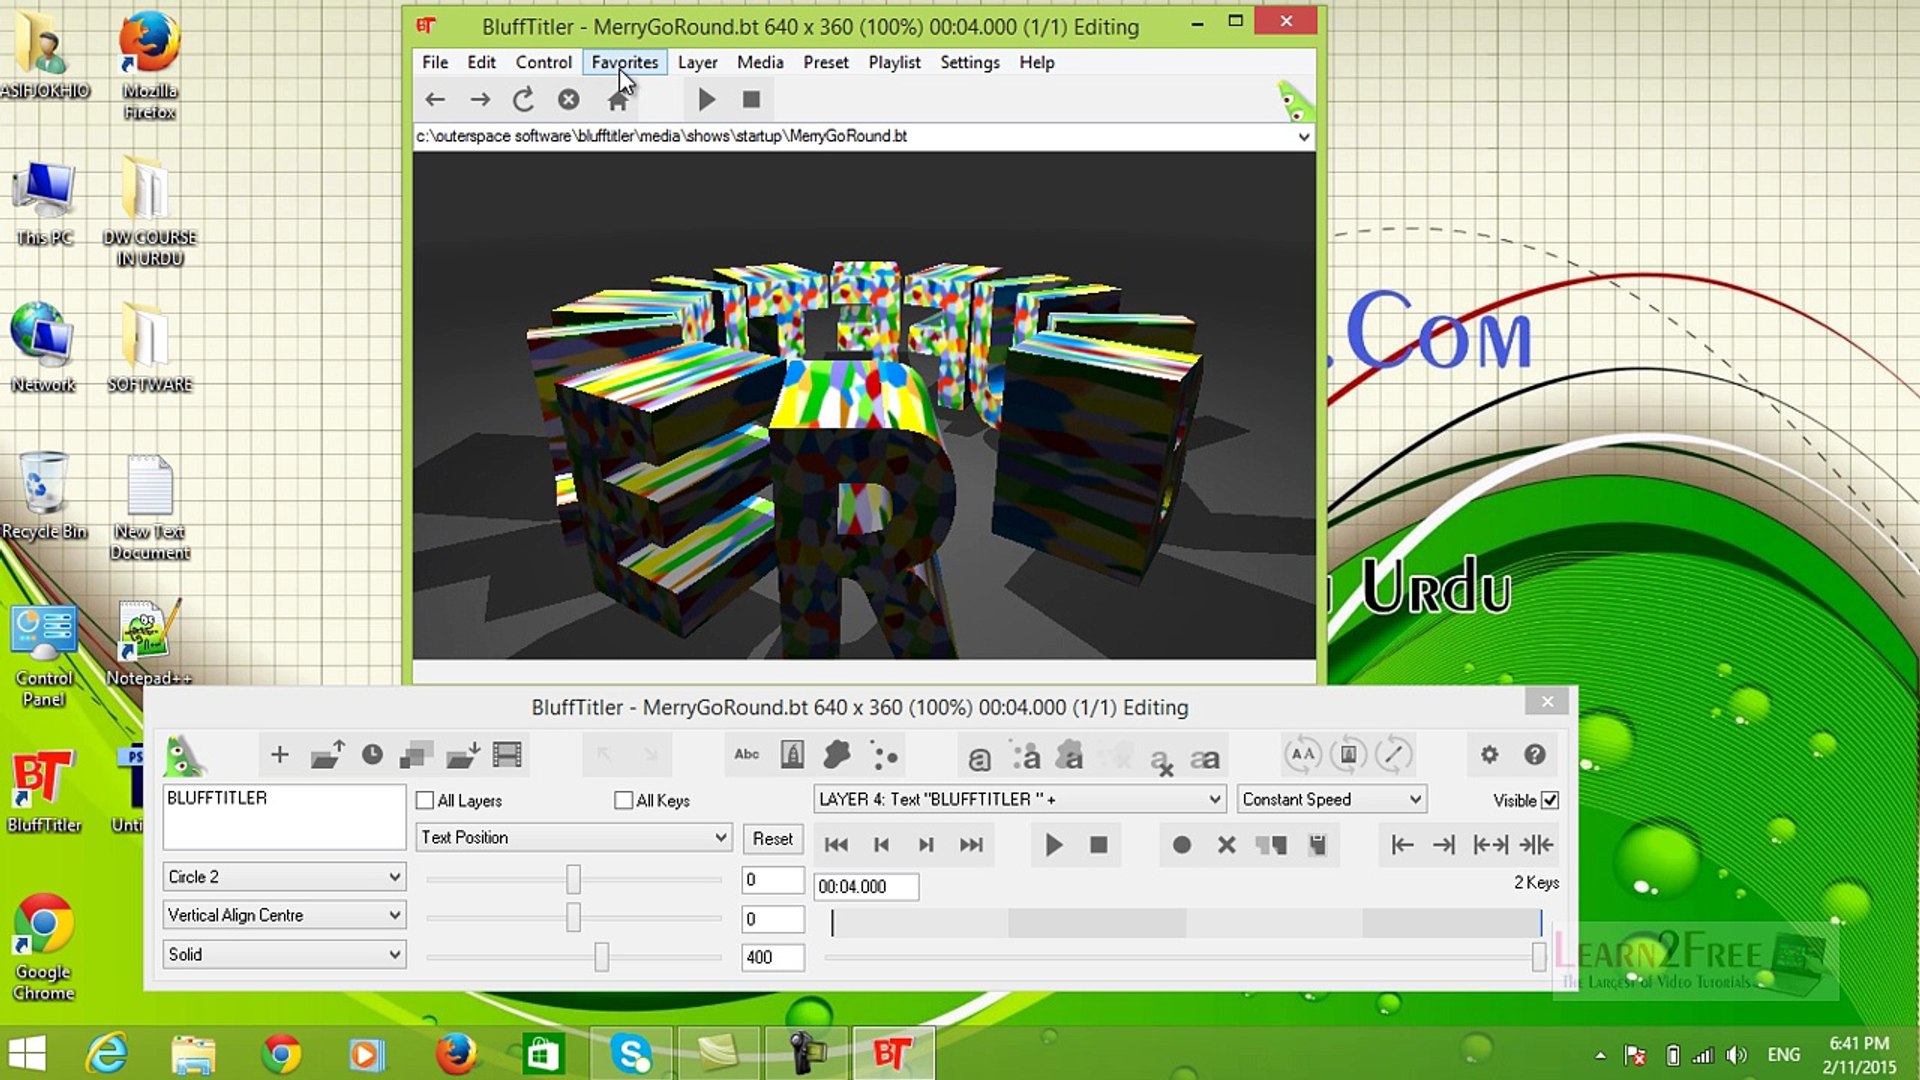1920x1080 pixels.
Task: Click the delete key X icon
Action: point(1226,845)
